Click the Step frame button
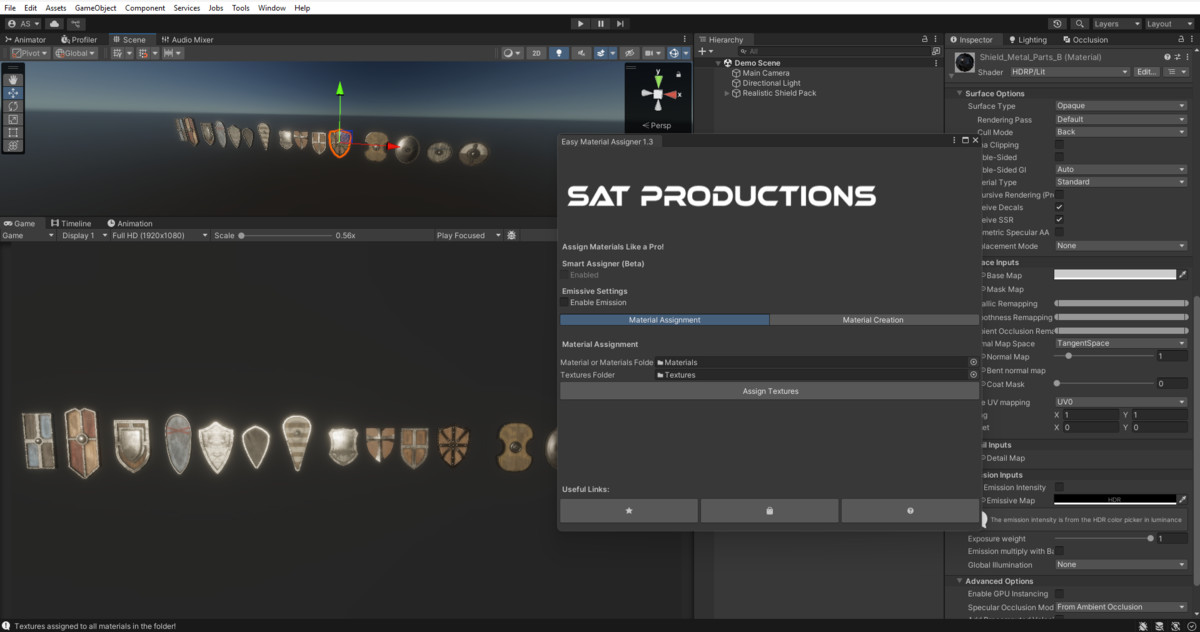Image resolution: width=1200 pixels, height=632 pixels. click(620, 23)
